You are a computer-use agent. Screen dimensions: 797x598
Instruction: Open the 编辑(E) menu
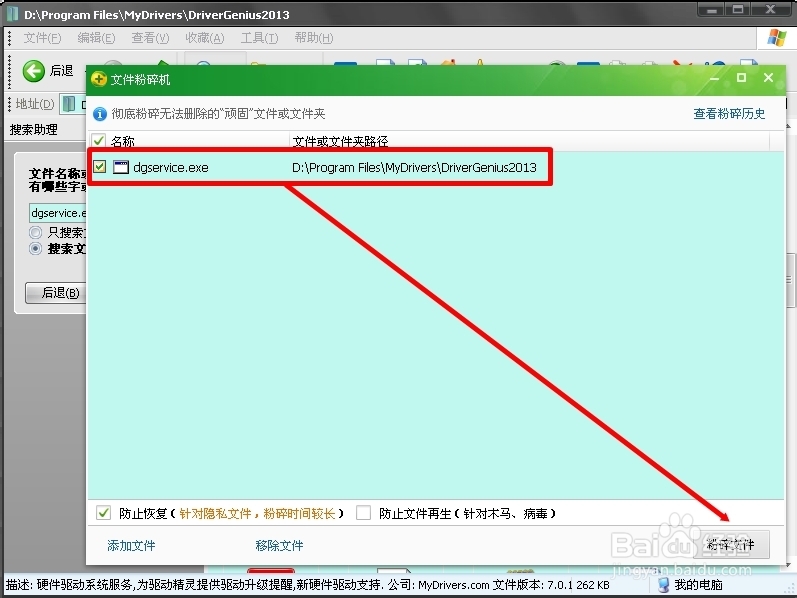[x=96, y=38]
